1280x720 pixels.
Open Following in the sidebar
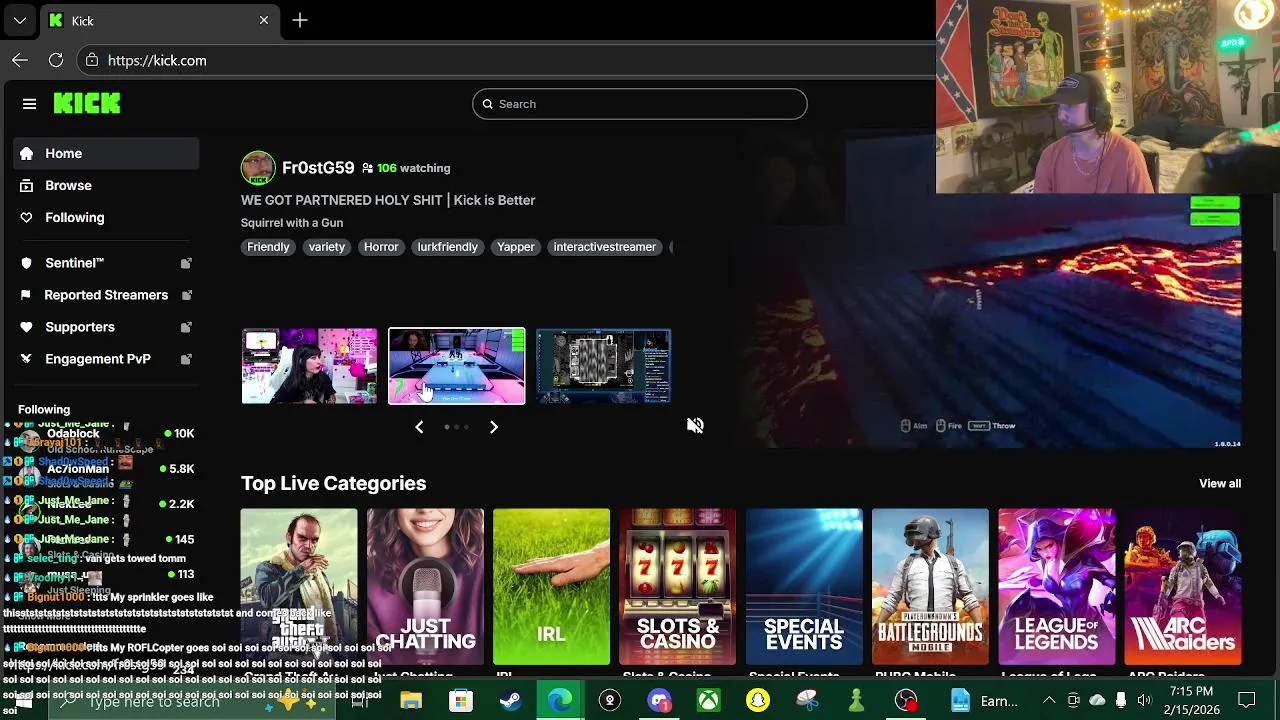pos(106,217)
